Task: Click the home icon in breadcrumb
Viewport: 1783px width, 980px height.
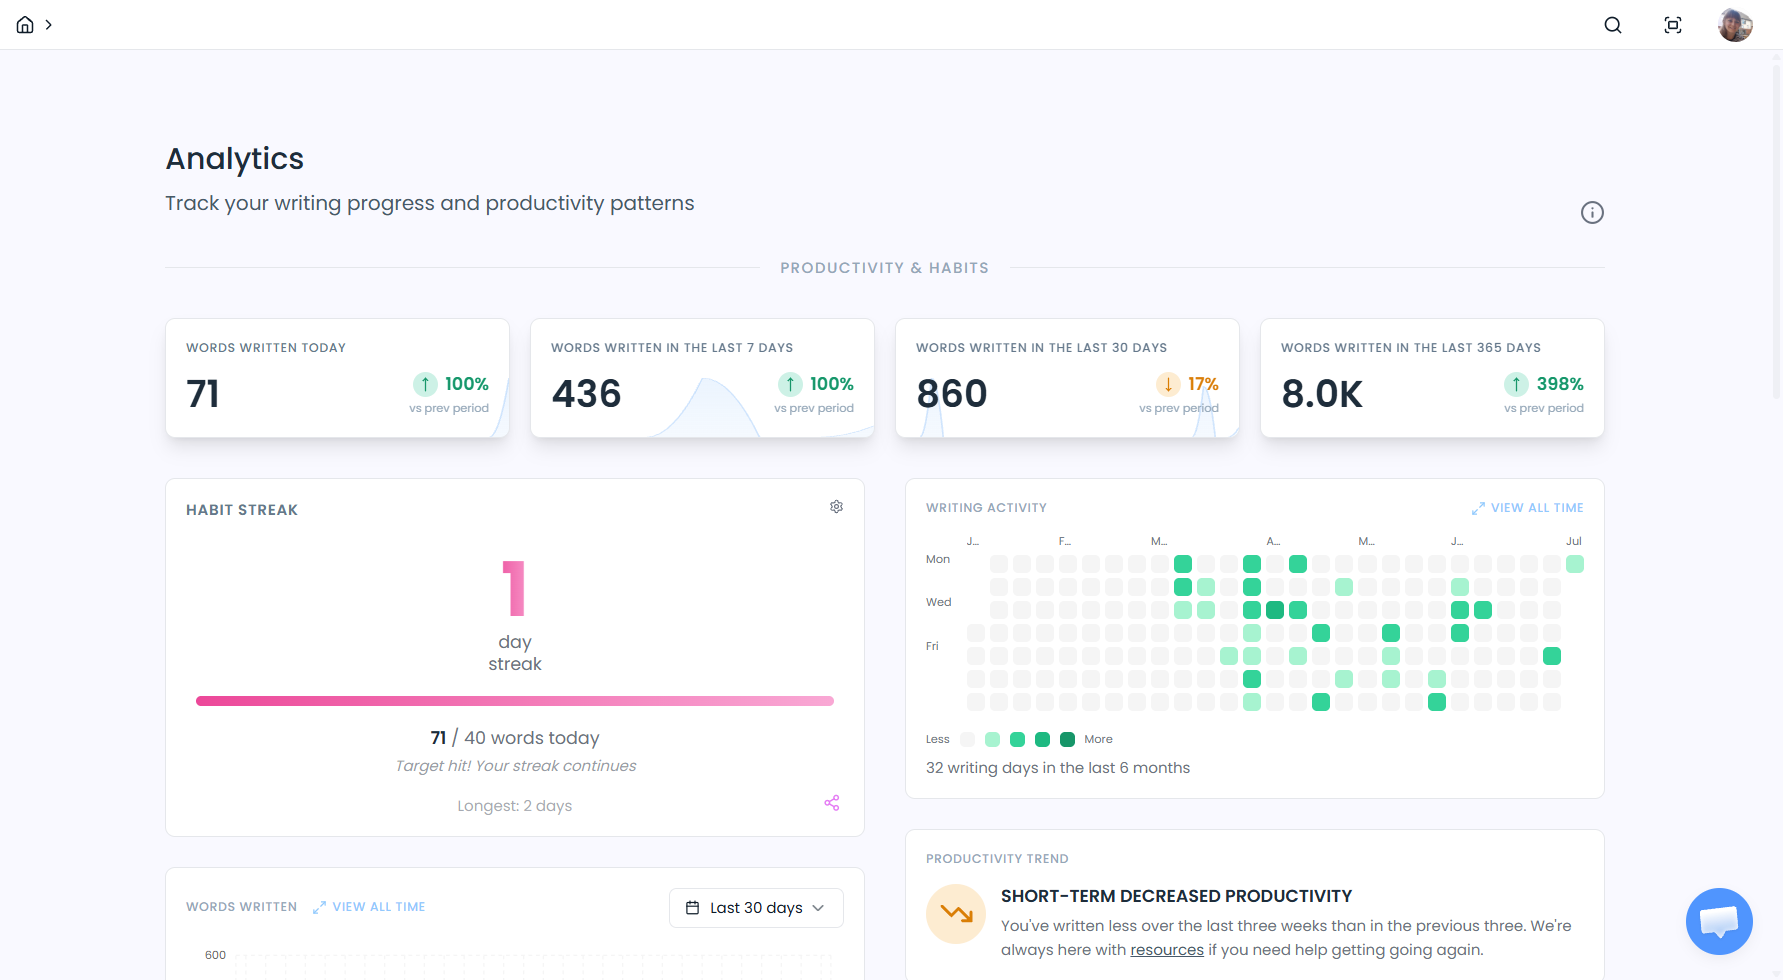Action: click(x=25, y=25)
